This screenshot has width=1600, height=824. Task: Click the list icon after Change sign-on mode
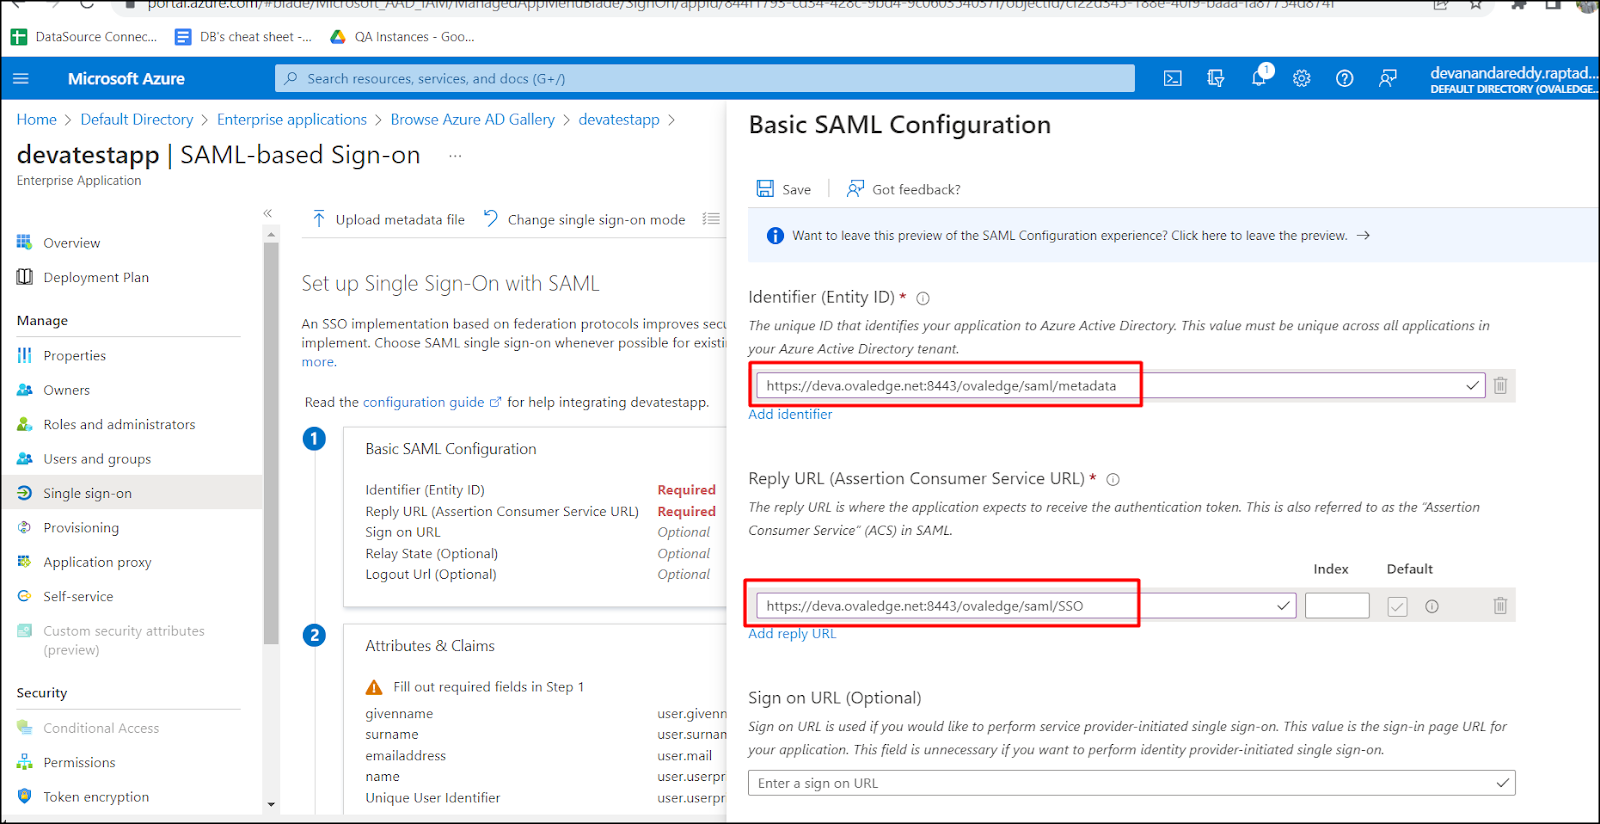pos(711,219)
